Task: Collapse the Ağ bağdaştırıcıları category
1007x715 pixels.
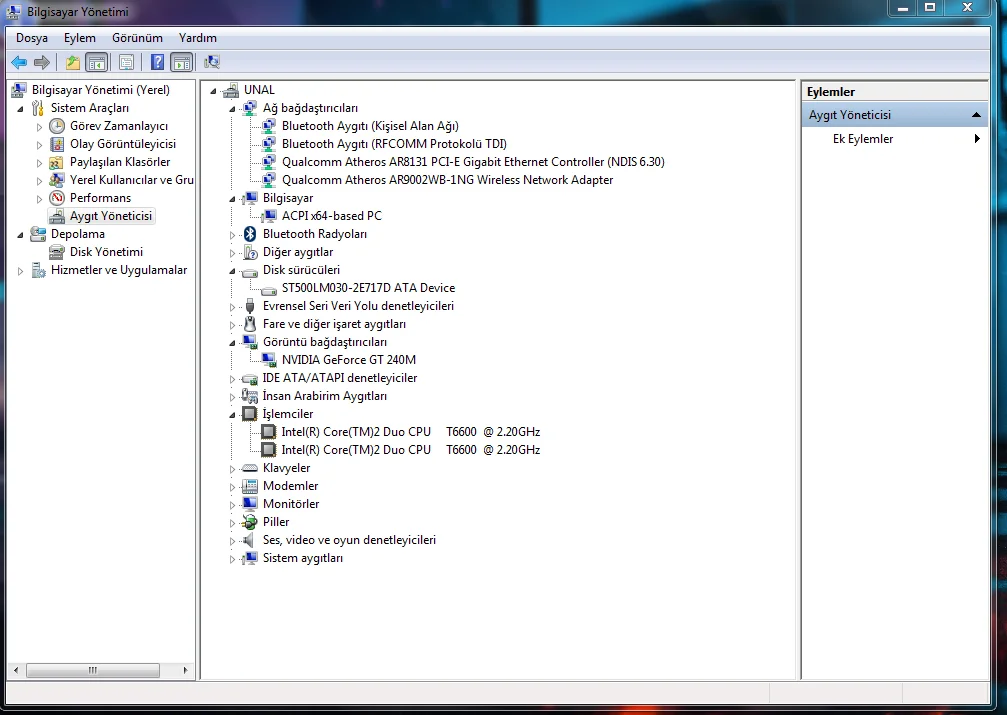Action: [232, 107]
